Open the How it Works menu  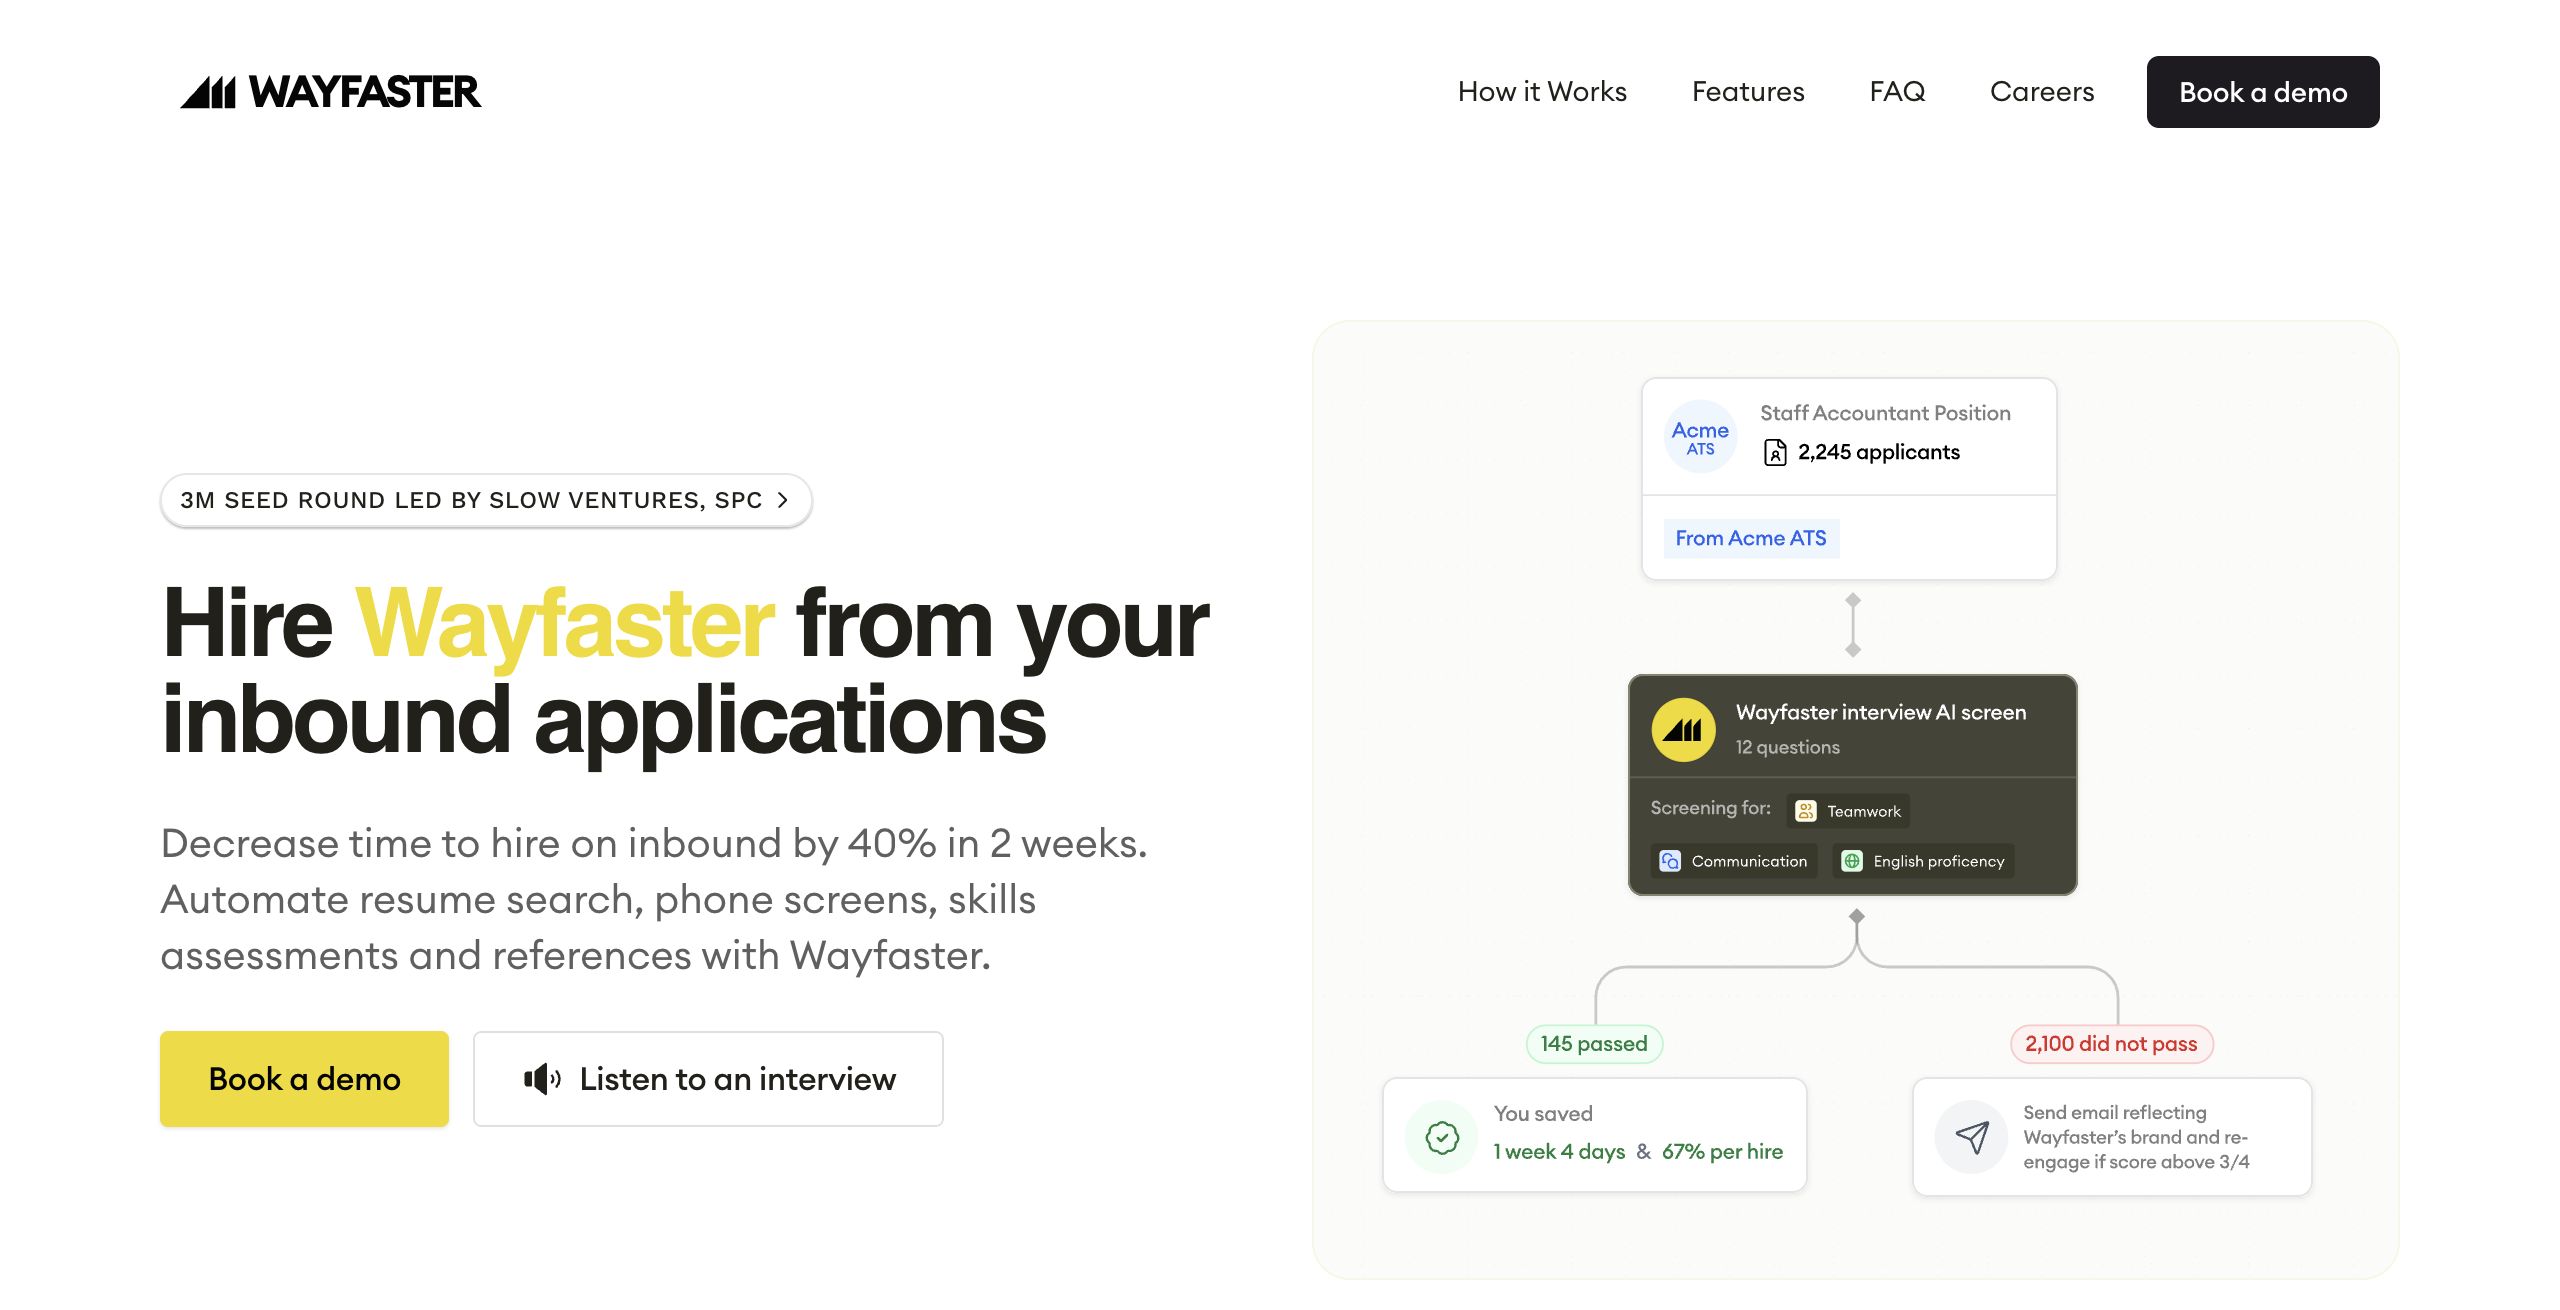click(x=1542, y=92)
